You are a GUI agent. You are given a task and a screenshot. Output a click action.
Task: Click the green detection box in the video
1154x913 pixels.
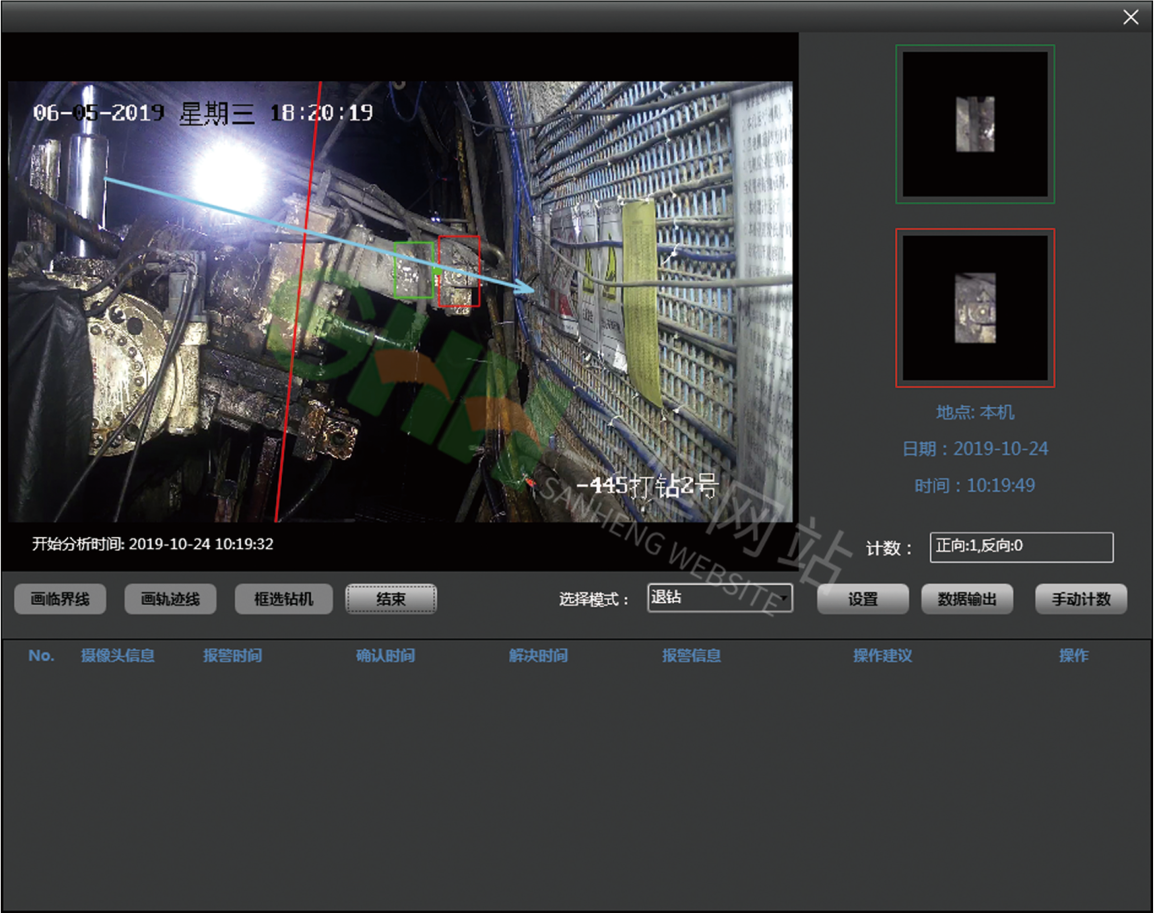point(414,270)
